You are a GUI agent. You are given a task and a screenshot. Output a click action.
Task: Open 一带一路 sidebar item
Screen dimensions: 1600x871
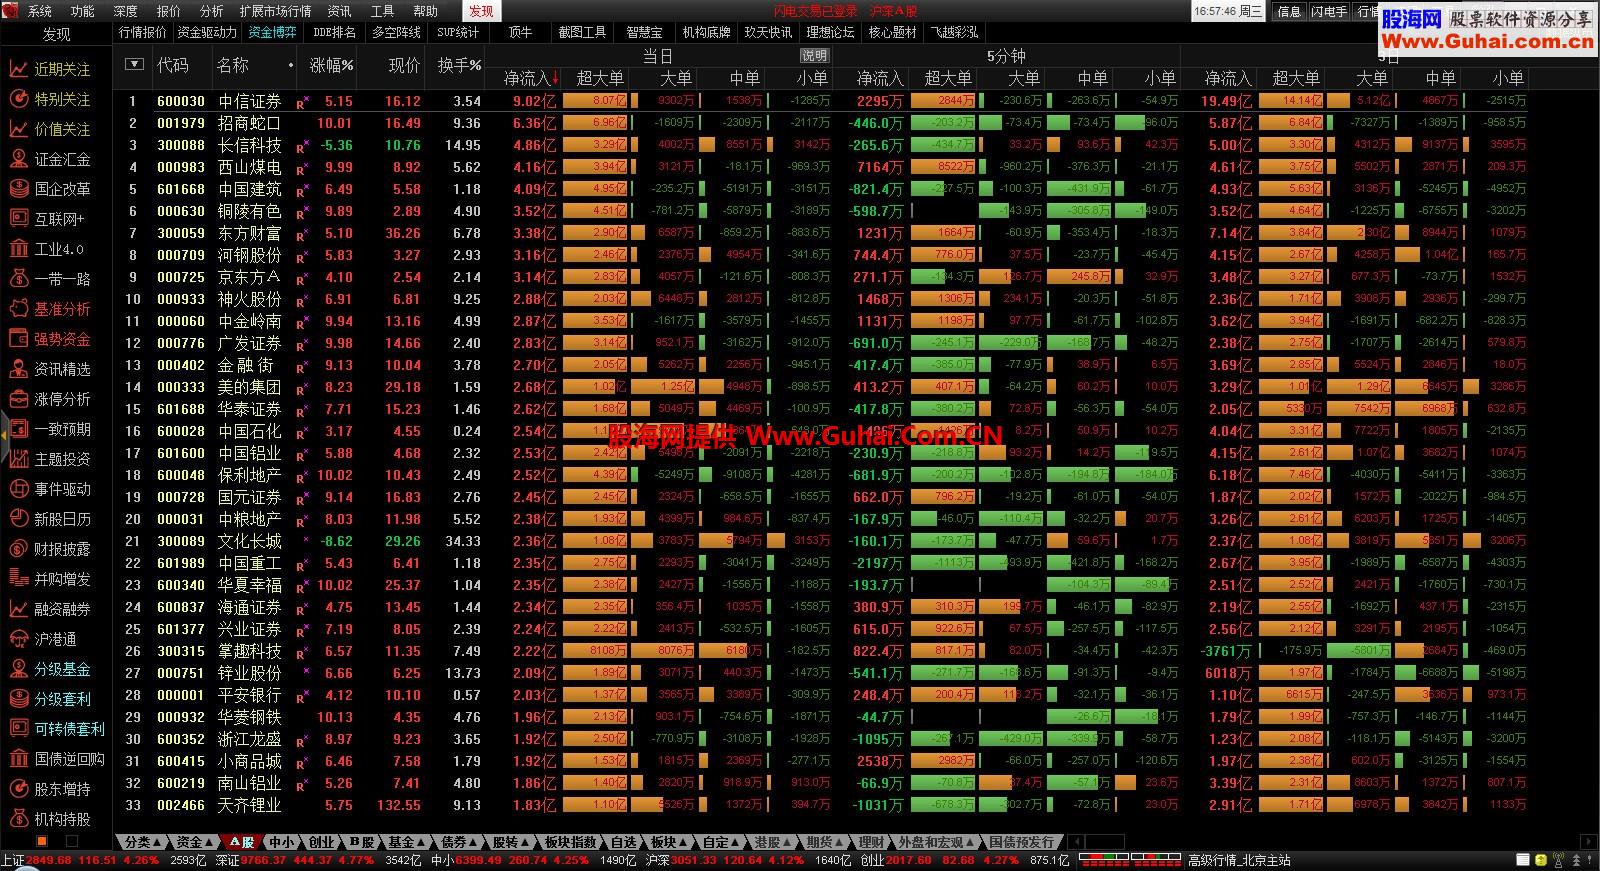(50, 279)
